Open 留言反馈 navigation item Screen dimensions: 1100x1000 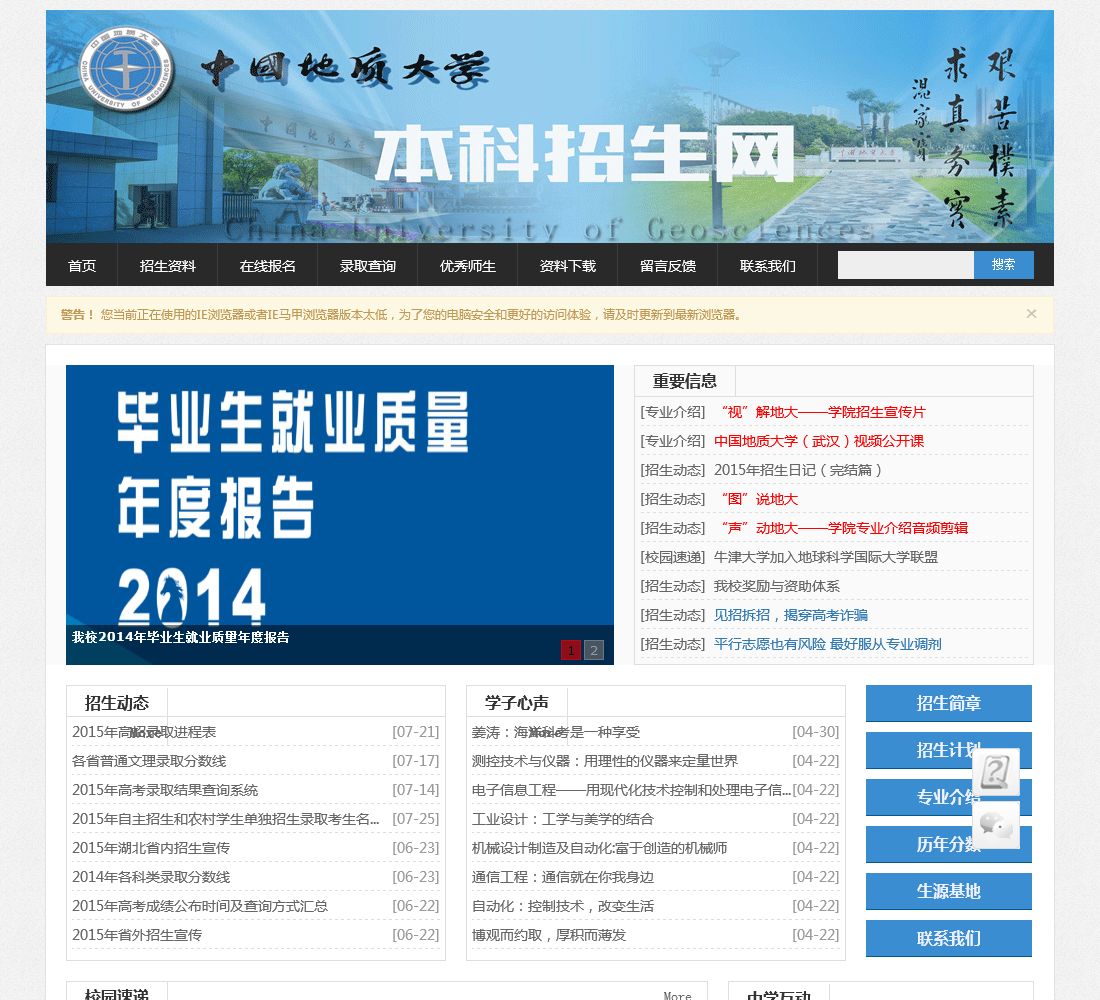pyautogui.click(x=668, y=266)
